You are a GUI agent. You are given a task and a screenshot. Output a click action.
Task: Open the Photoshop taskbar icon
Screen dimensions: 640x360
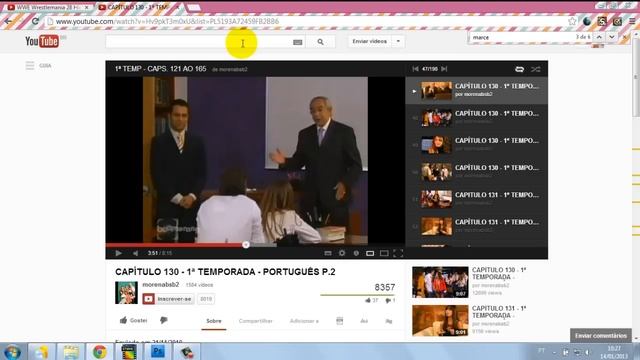tap(158, 352)
